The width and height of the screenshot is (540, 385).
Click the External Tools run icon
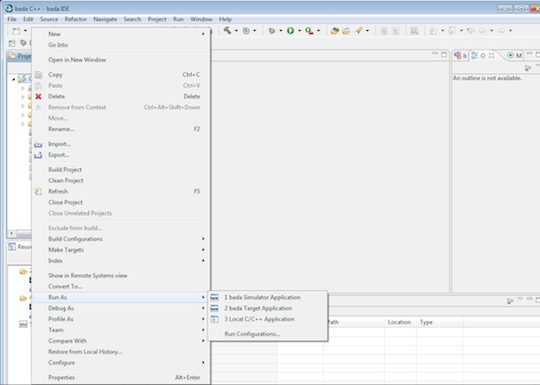click(x=309, y=31)
